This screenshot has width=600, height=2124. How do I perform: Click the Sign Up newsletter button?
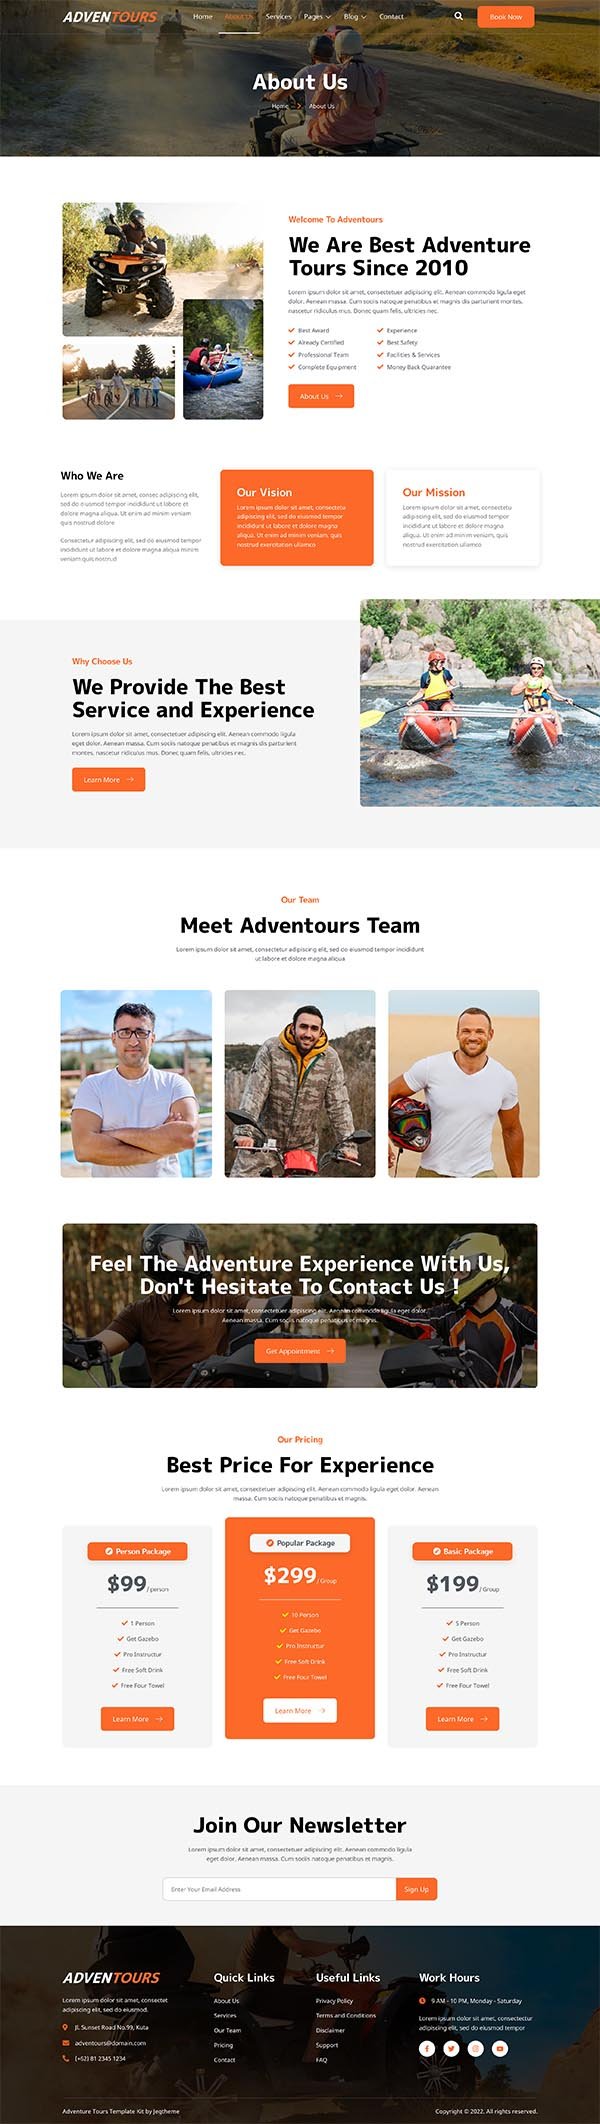[417, 1889]
